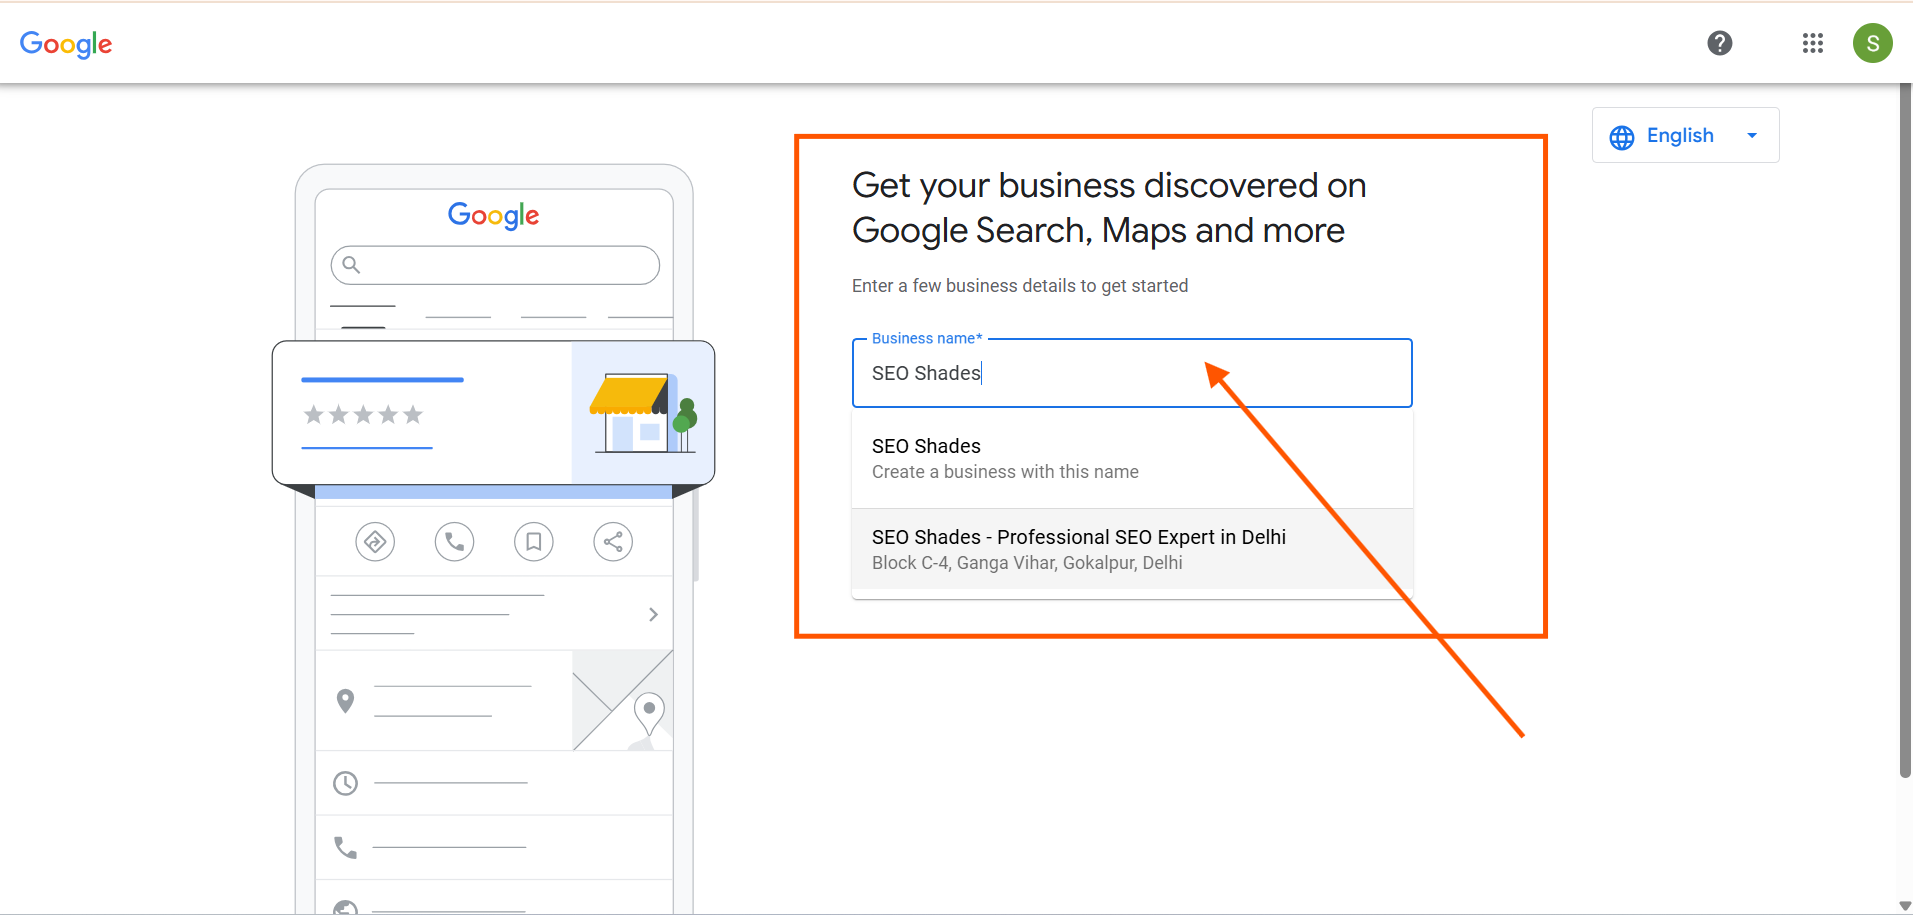Select 'Create a business with this name' suggestion
This screenshot has height=915, width=1913.
click(x=1132, y=459)
